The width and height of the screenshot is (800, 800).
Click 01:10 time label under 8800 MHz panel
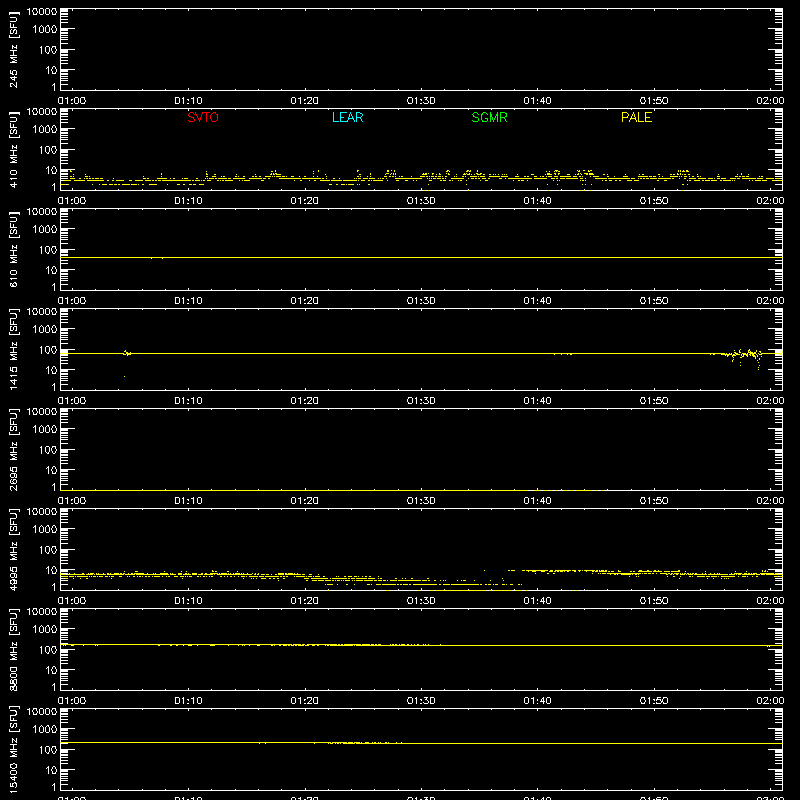(188, 701)
